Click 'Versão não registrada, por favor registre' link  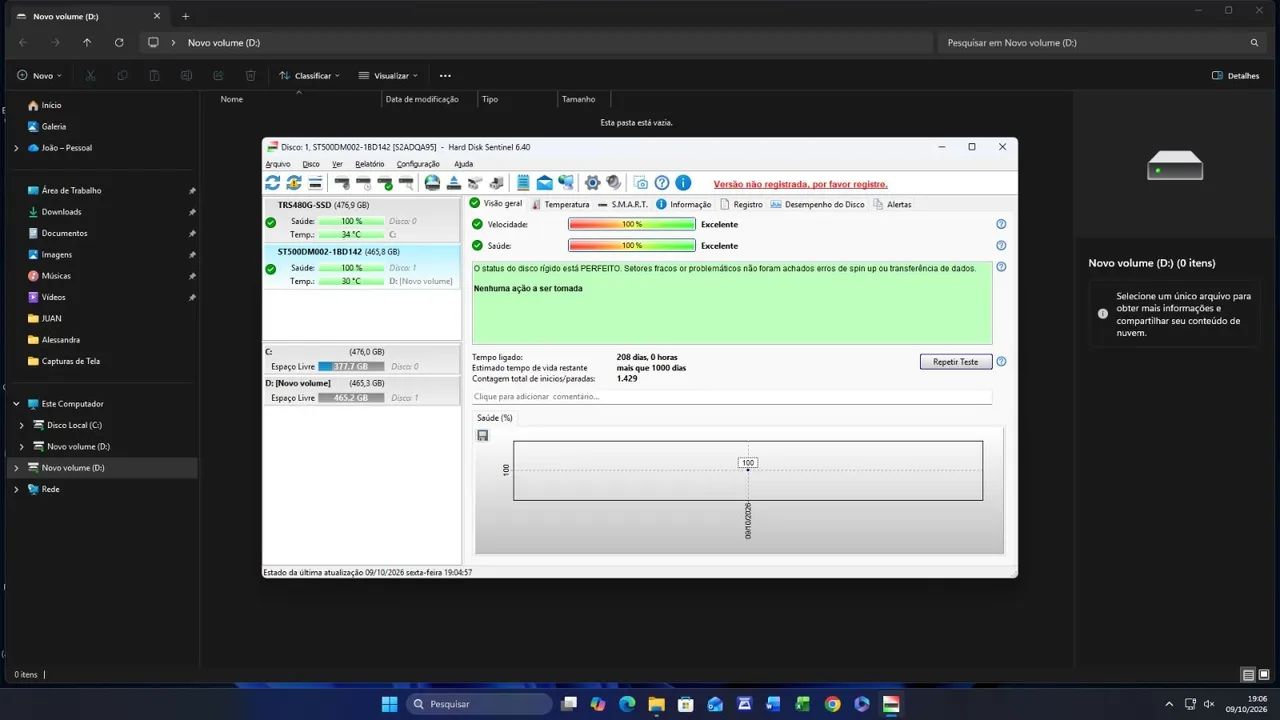click(800, 184)
